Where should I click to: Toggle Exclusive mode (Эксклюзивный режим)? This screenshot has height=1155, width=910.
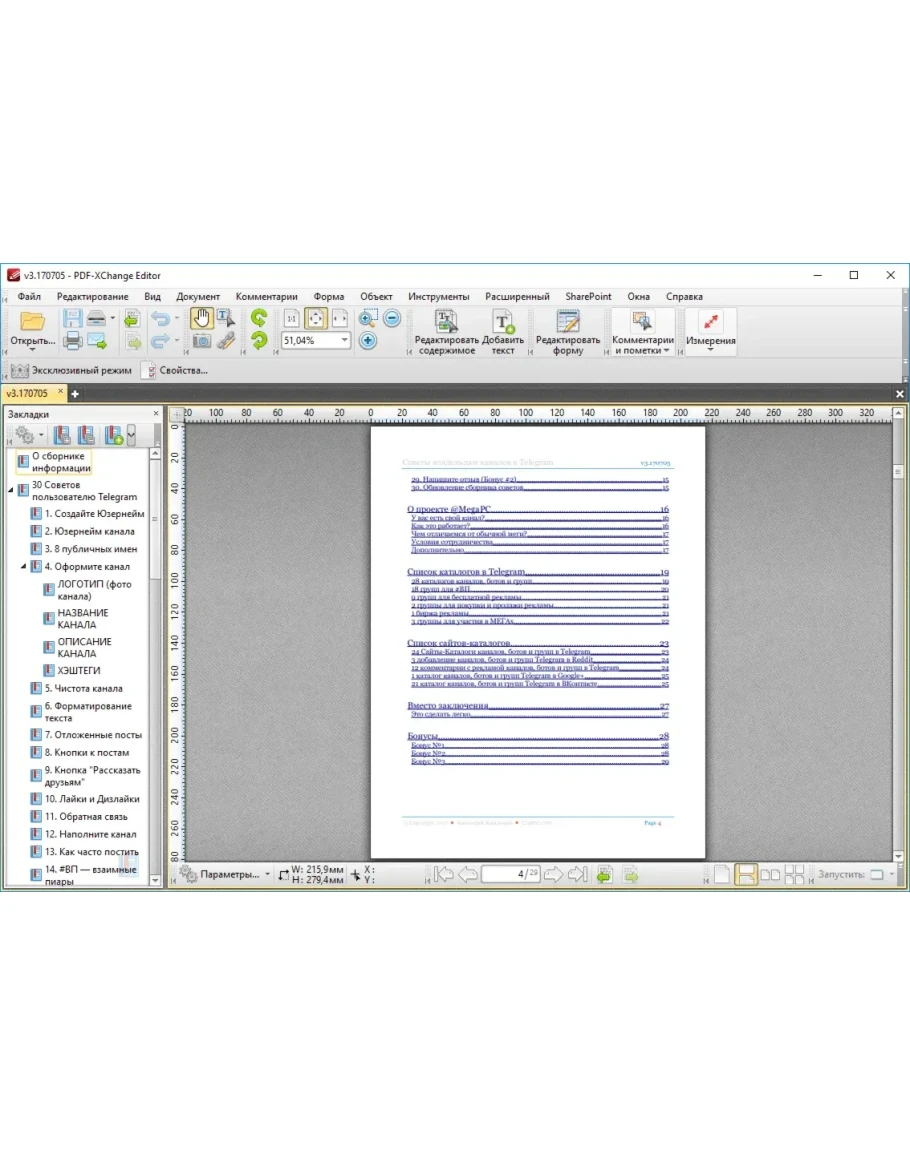click(71, 370)
